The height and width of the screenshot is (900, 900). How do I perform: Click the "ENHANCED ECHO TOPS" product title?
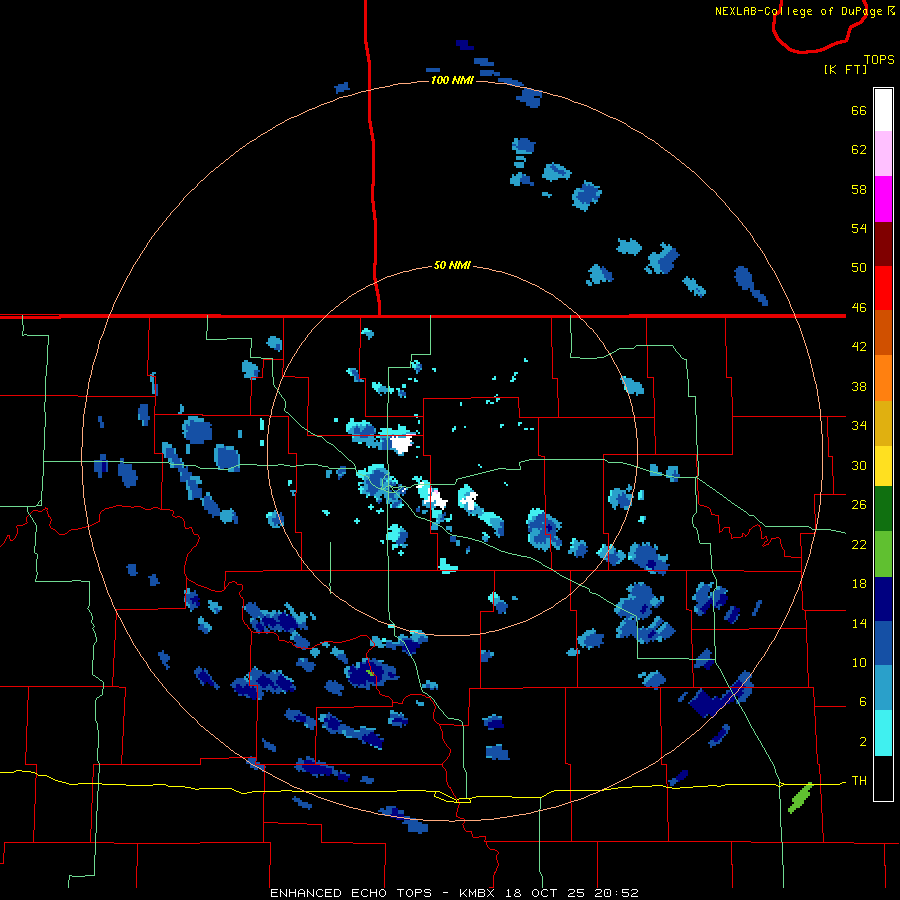351,893
